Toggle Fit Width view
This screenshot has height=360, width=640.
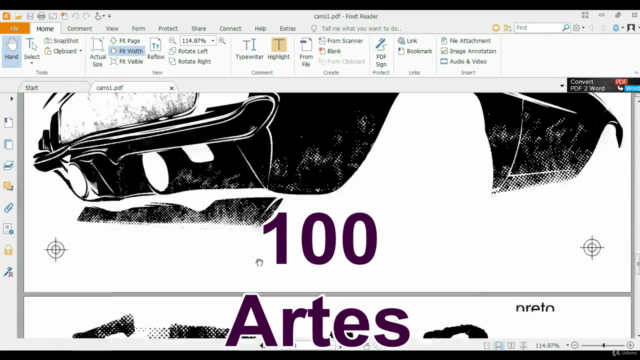point(127,51)
